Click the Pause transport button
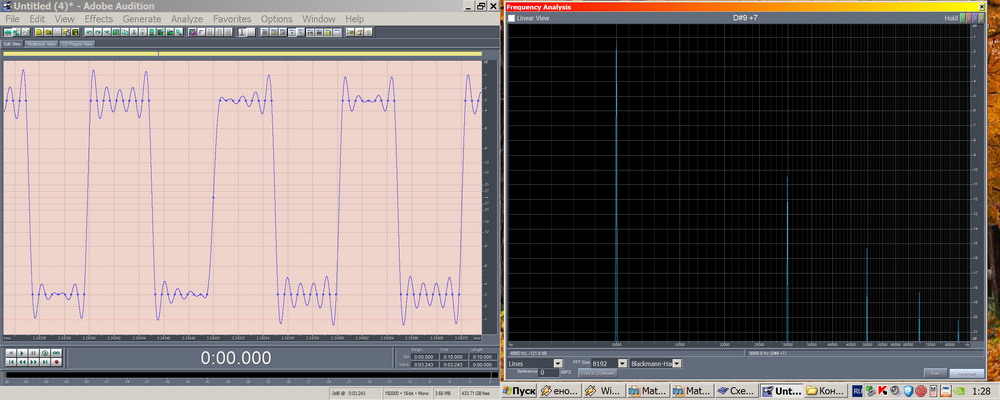The height and width of the screenshot is (400, 1000). (34, 353)
